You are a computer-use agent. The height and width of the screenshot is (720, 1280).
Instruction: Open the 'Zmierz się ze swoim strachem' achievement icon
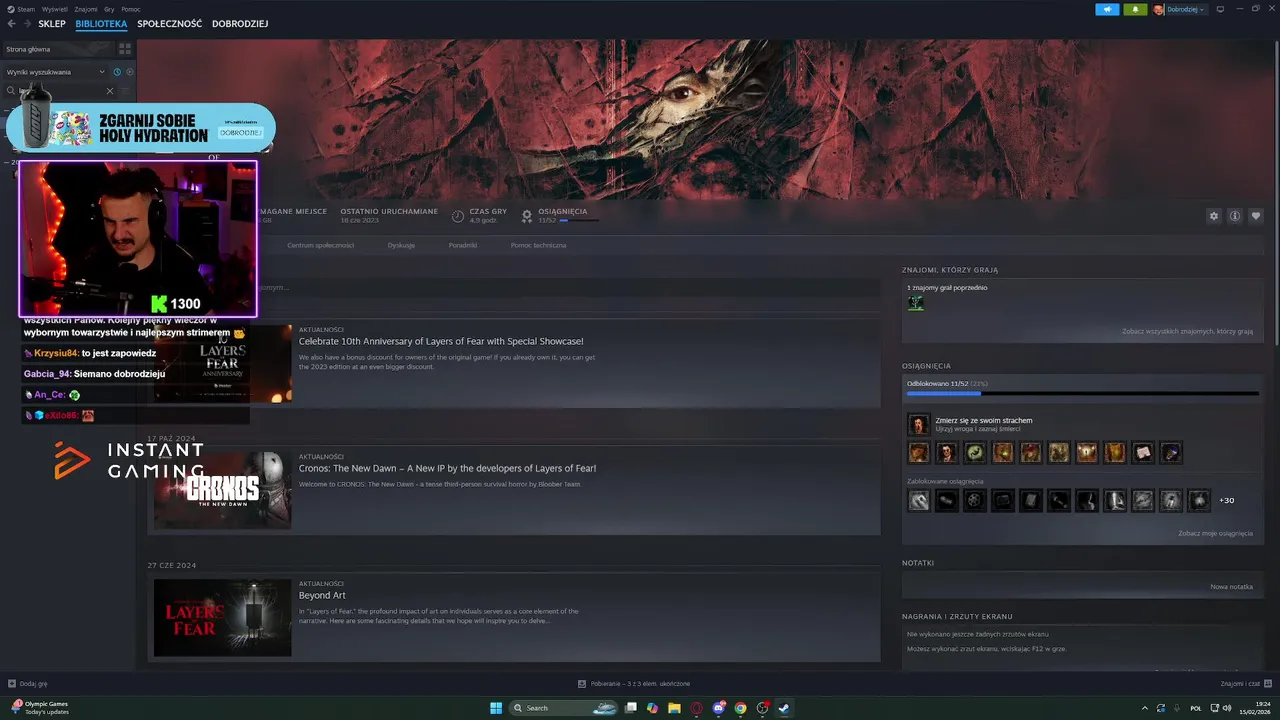[918, 425]
